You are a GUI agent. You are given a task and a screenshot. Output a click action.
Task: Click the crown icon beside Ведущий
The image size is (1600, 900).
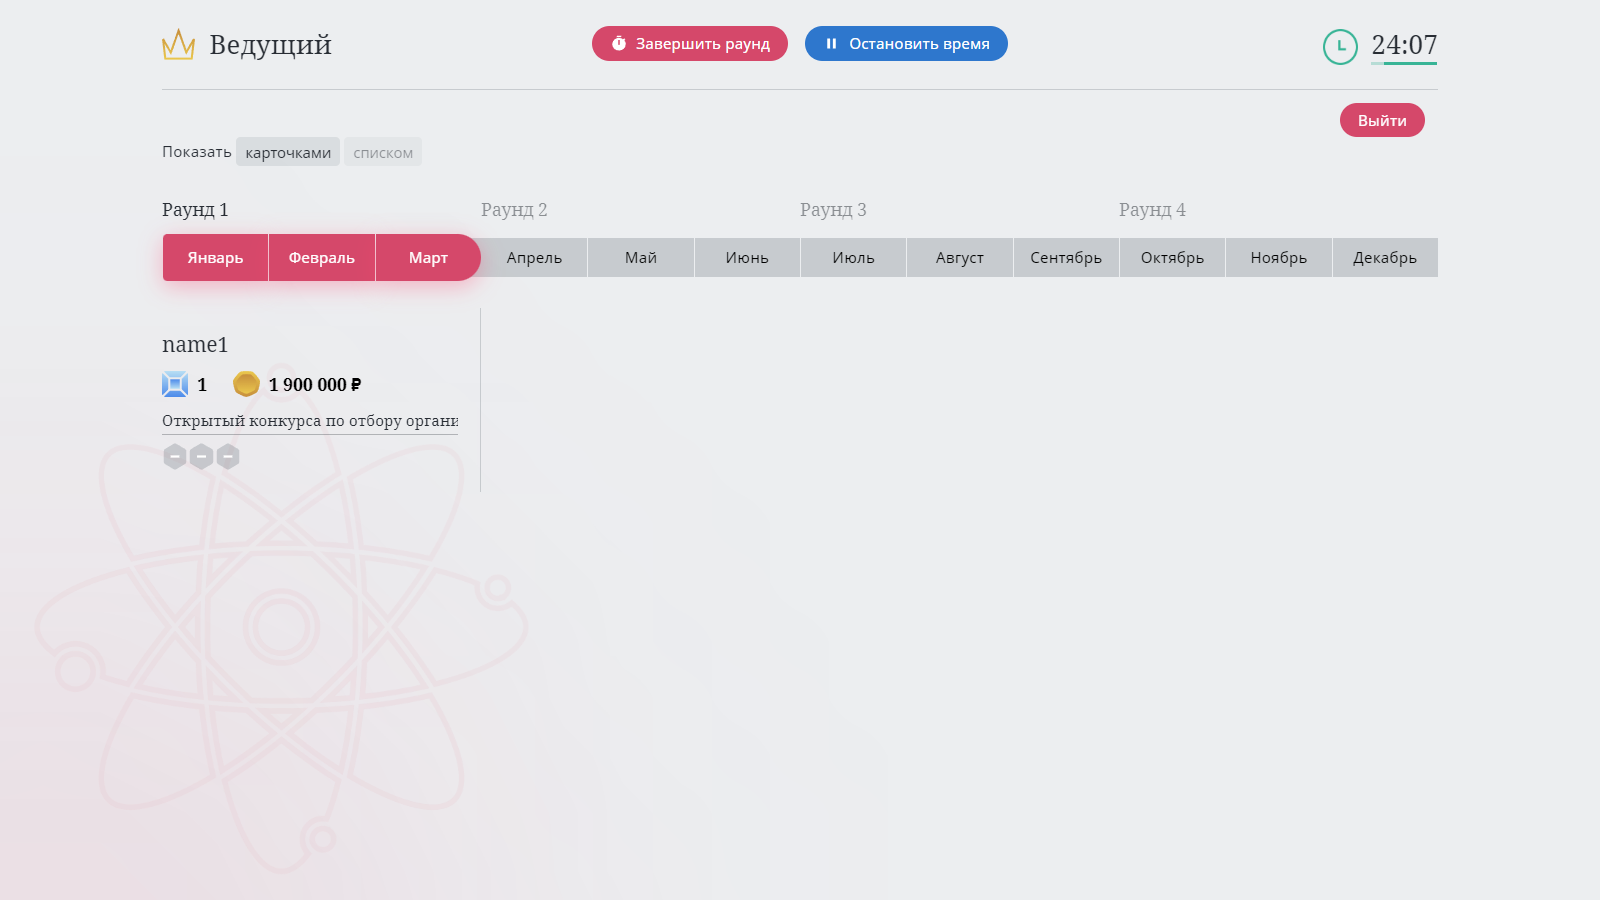click(x=178, y=45)
